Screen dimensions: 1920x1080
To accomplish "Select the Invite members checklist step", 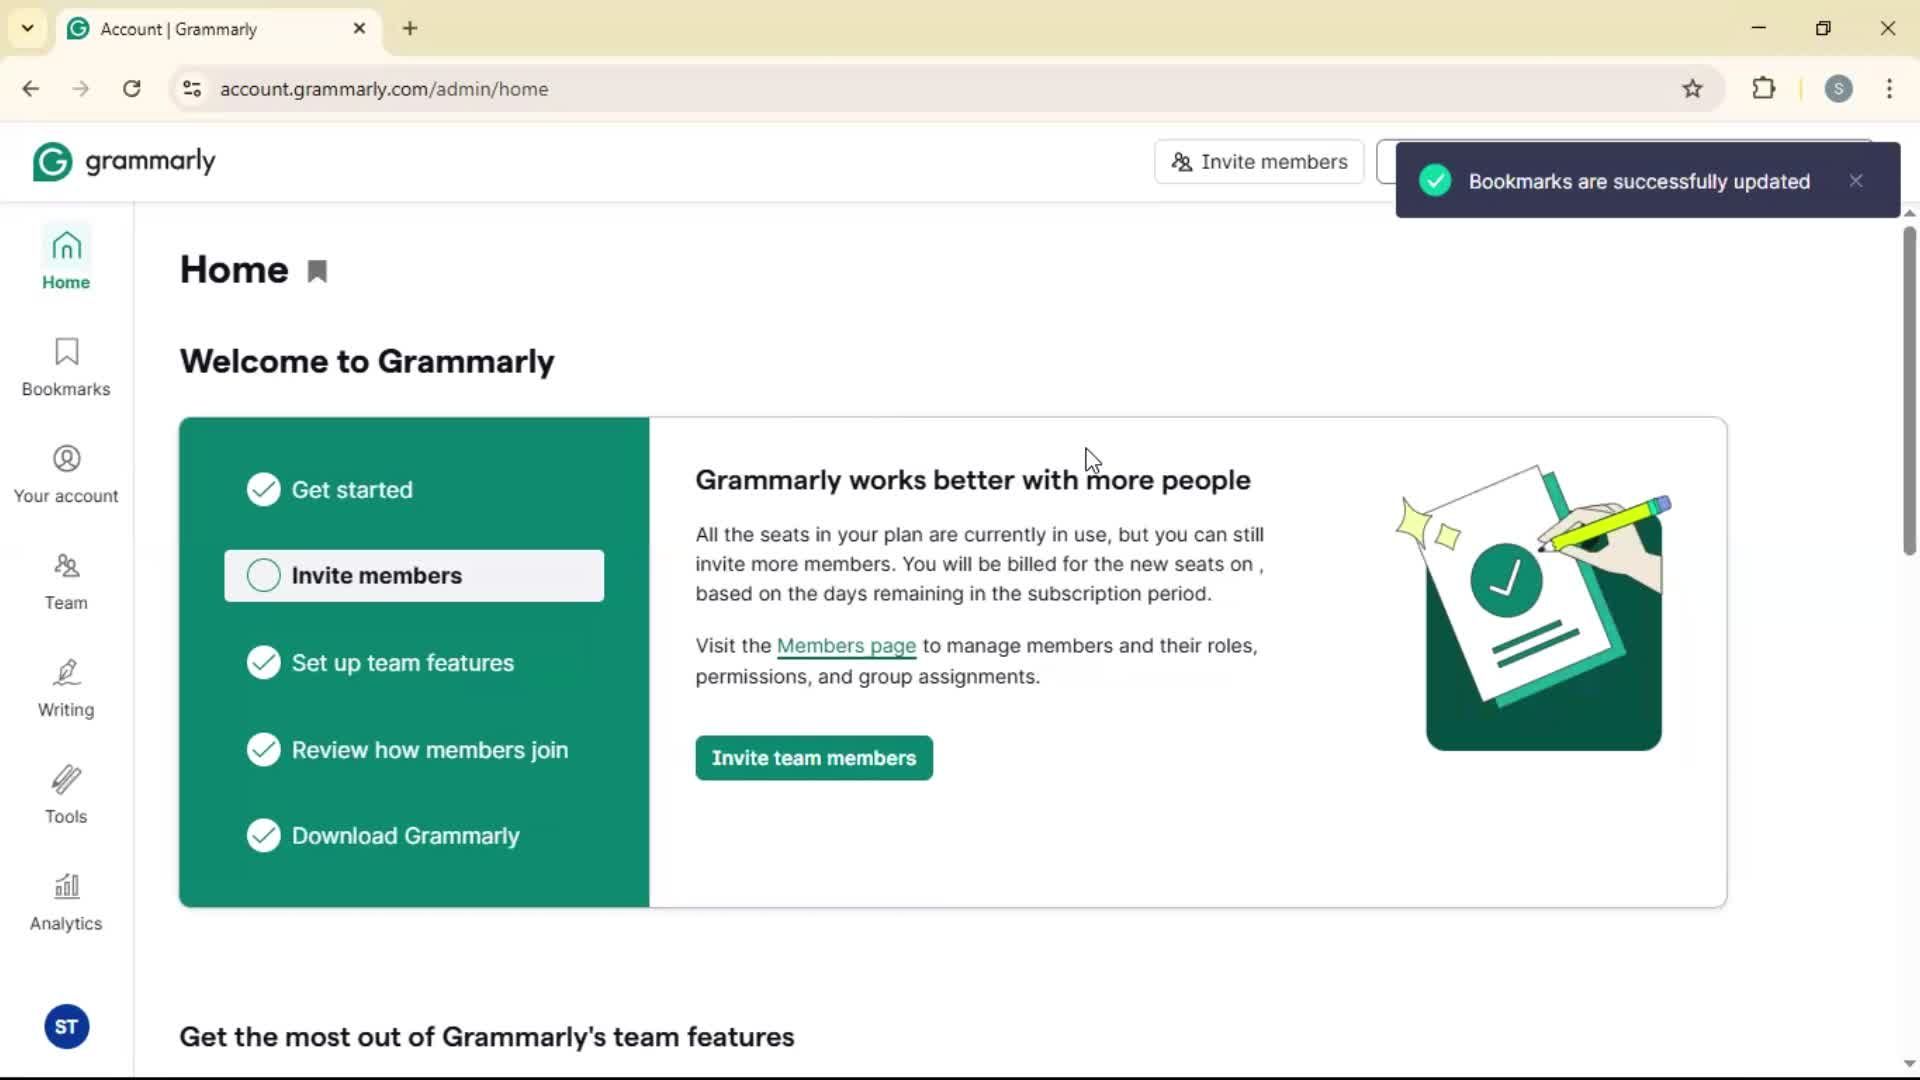I will (x=414, y=576).
